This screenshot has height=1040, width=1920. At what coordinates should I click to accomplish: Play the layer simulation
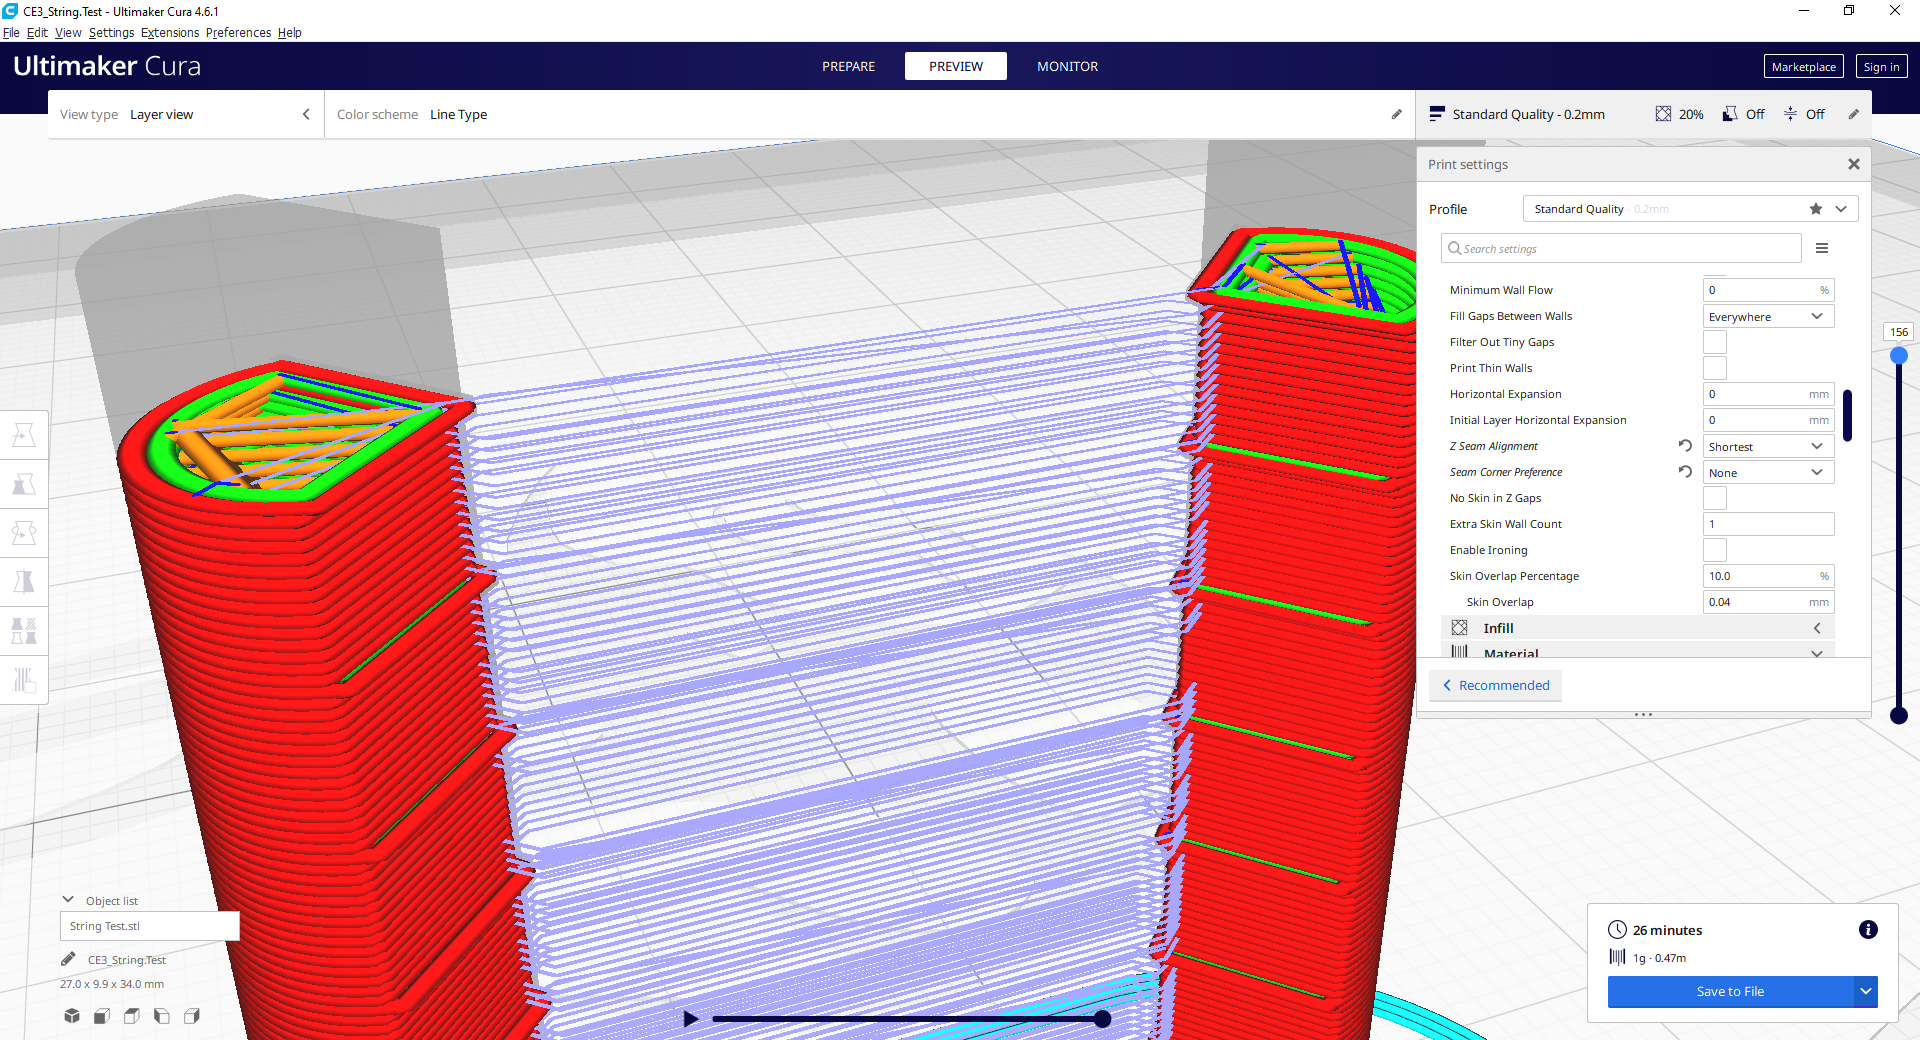pyautogui.click(x=690, y=1019)
